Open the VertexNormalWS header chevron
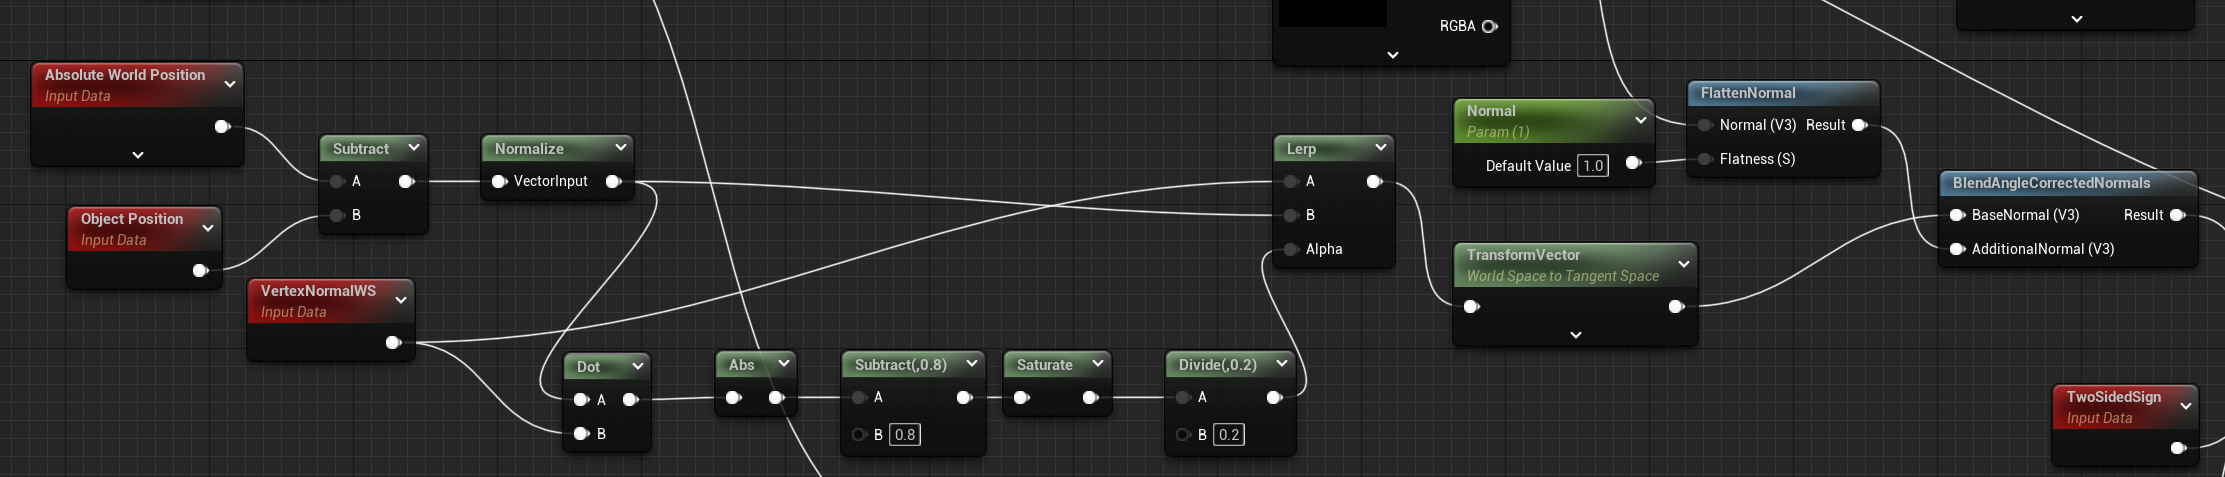 pyautogui.click(x=401, y=300)
